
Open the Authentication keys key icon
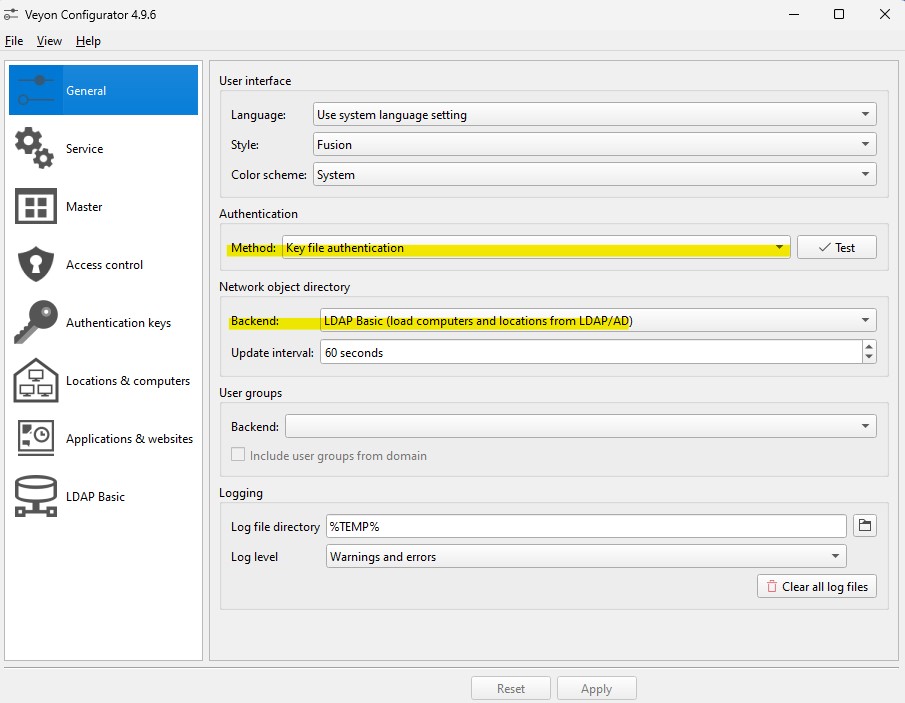(x=36, y=322)
